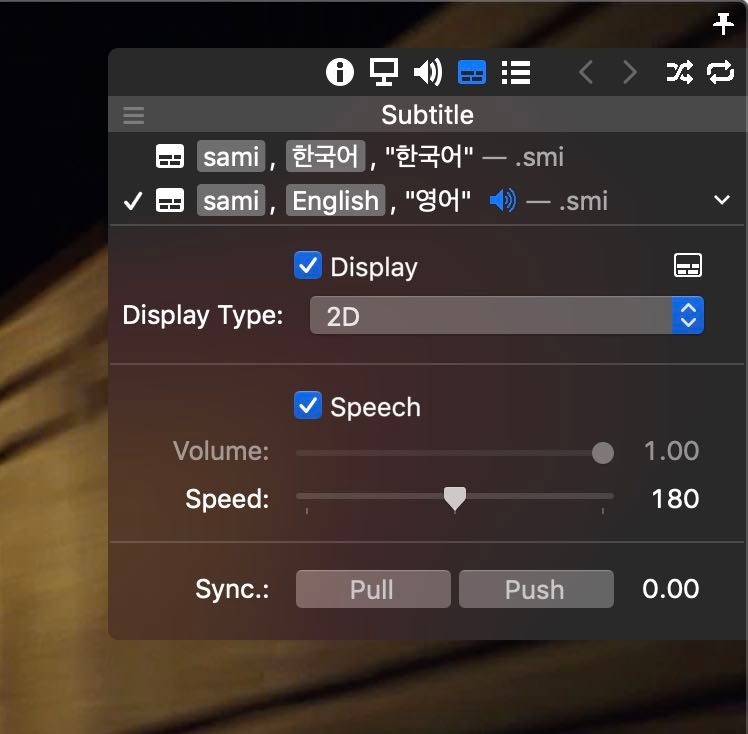Toggle the Display checkbox
This screenshot has height=734, width=748.
tap(308, 265)
